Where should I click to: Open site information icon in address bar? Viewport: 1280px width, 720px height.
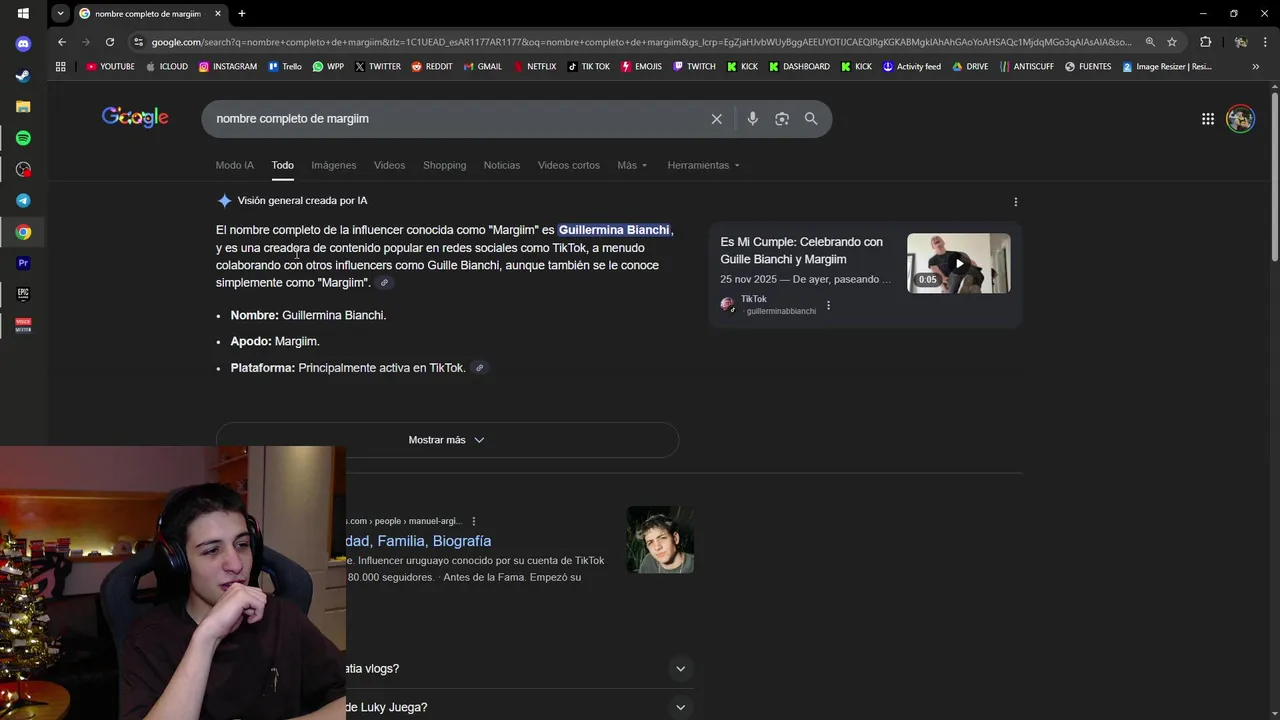click(139, 42)
